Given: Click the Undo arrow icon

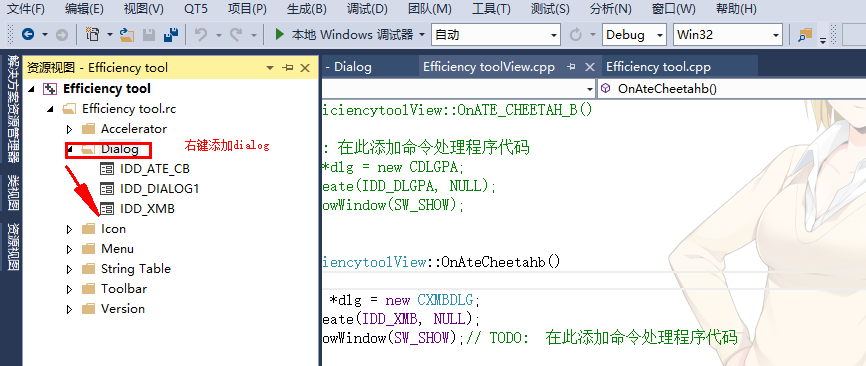Looking at the screenshot, I should coord(201,35).
